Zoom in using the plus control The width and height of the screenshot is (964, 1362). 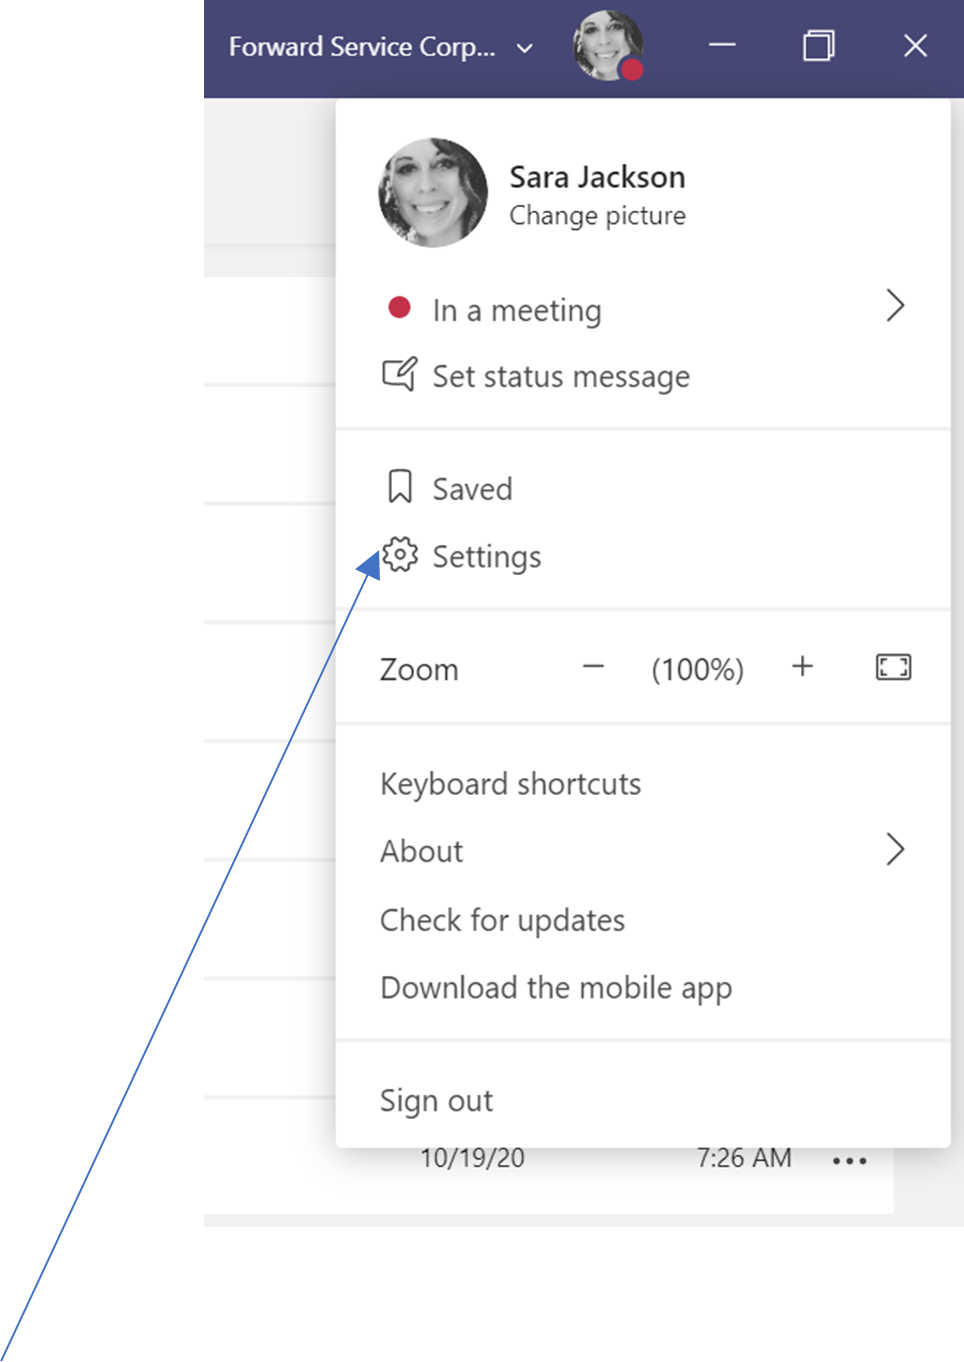(802, 667)
